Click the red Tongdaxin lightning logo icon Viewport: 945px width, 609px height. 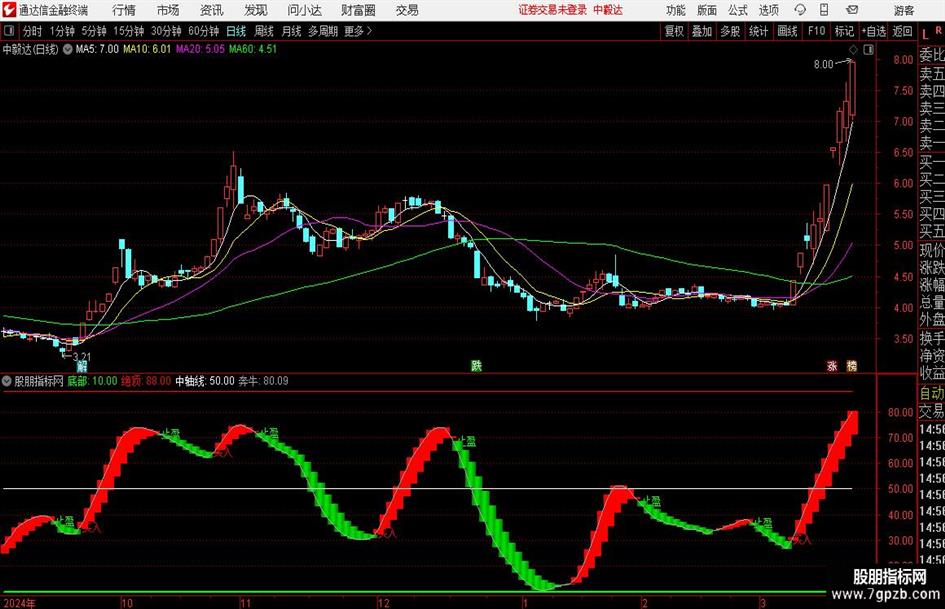pos(9,10)
